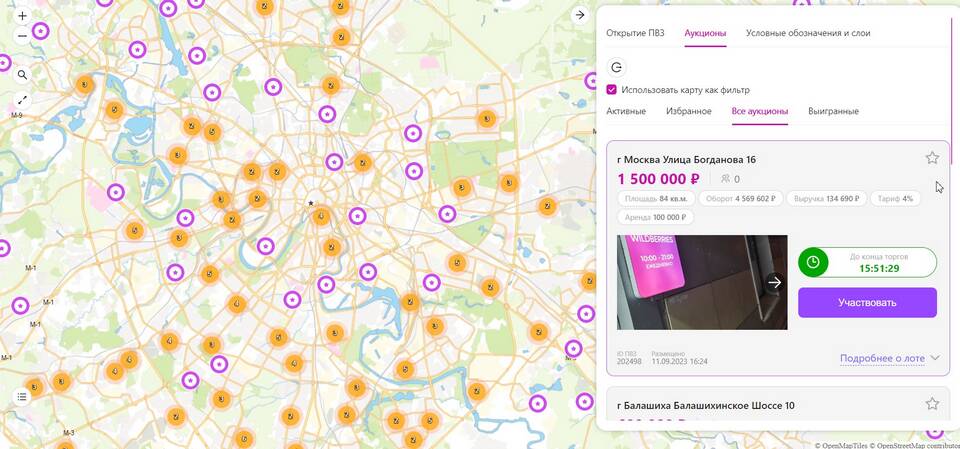This screenshot has width=960, height=449.
Task: Toggle 'Использовать карту как фильтр' checkbox
Action: pos(612,90)
